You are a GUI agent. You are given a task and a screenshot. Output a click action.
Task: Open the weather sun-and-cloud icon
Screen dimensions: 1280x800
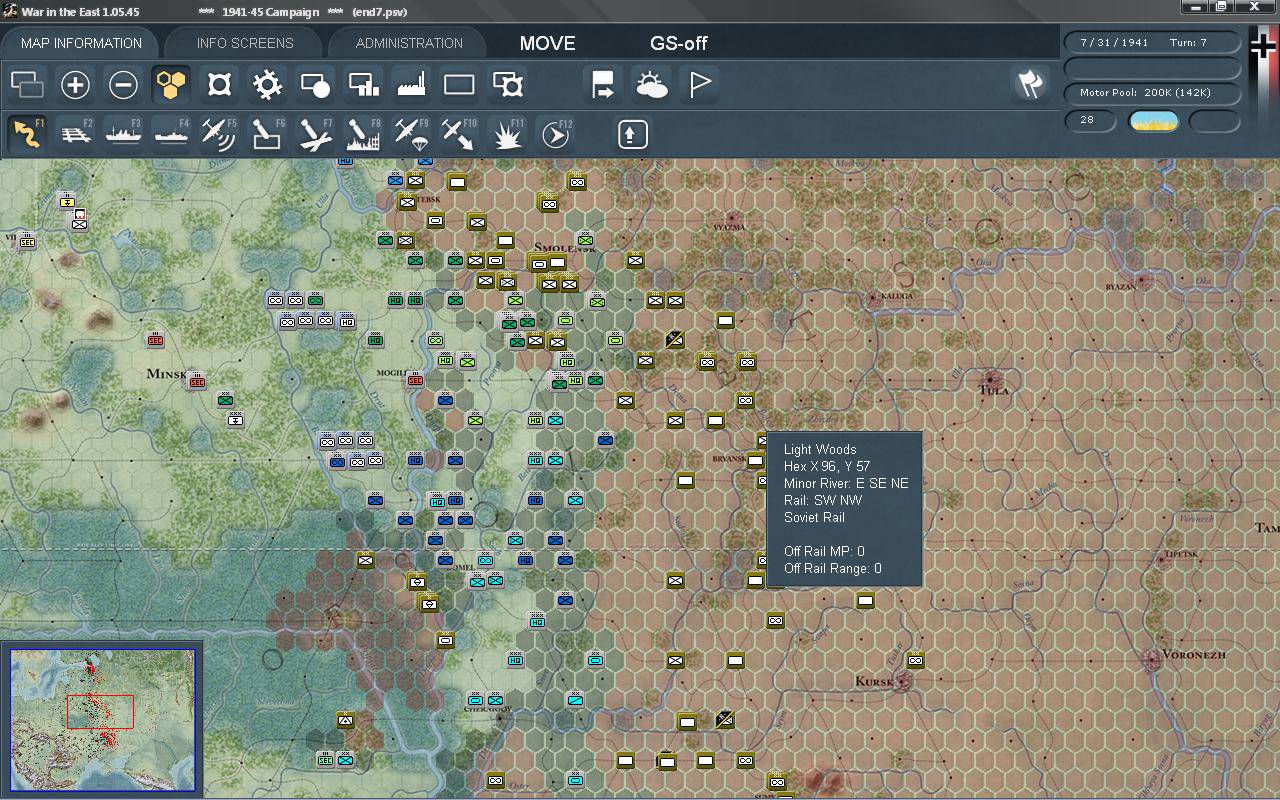click(651, 85)
